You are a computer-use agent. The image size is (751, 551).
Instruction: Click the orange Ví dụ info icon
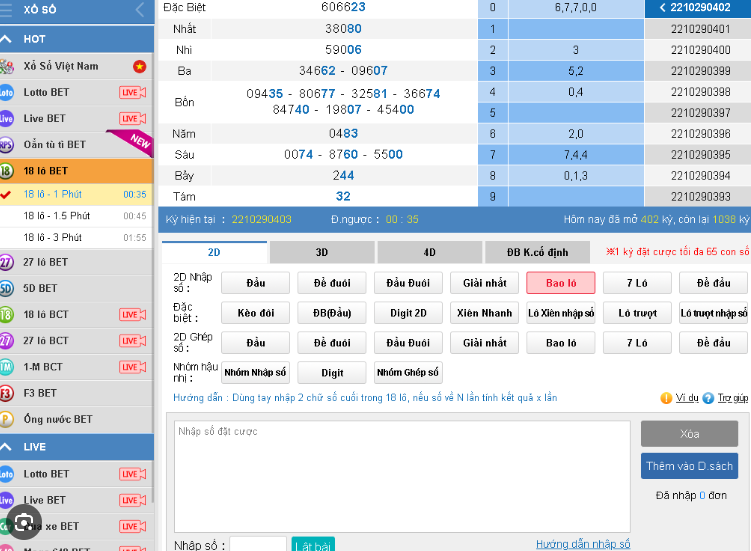(666, 398)
